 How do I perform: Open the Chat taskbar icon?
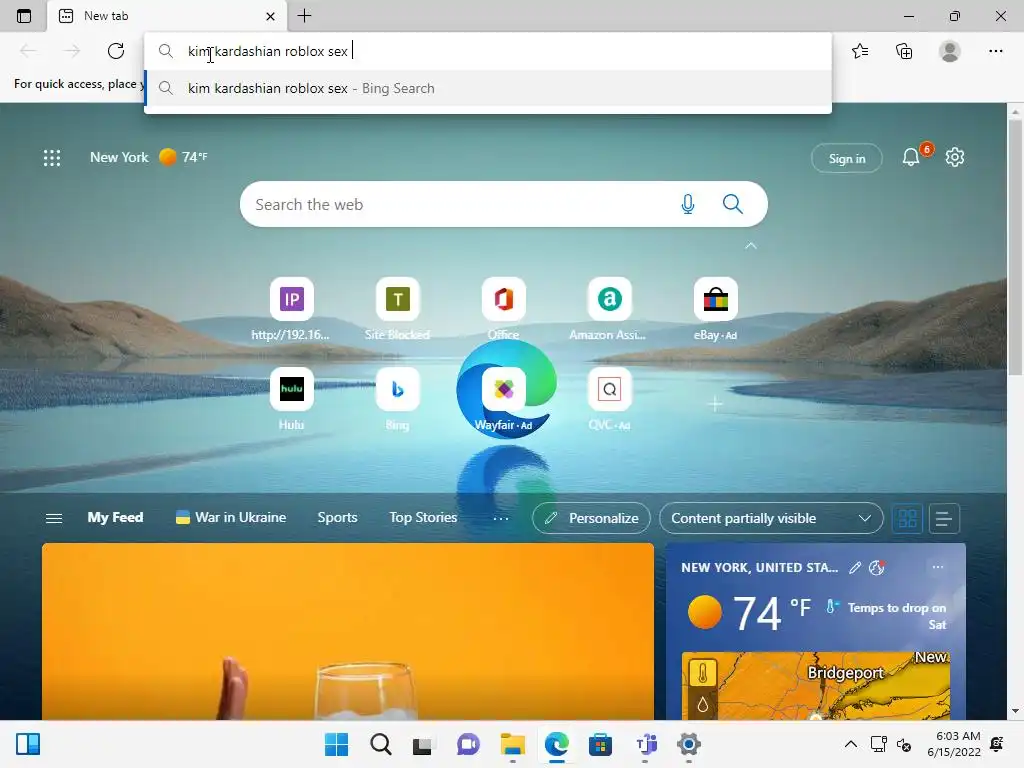pyautogui.click(x=468, y=744)
